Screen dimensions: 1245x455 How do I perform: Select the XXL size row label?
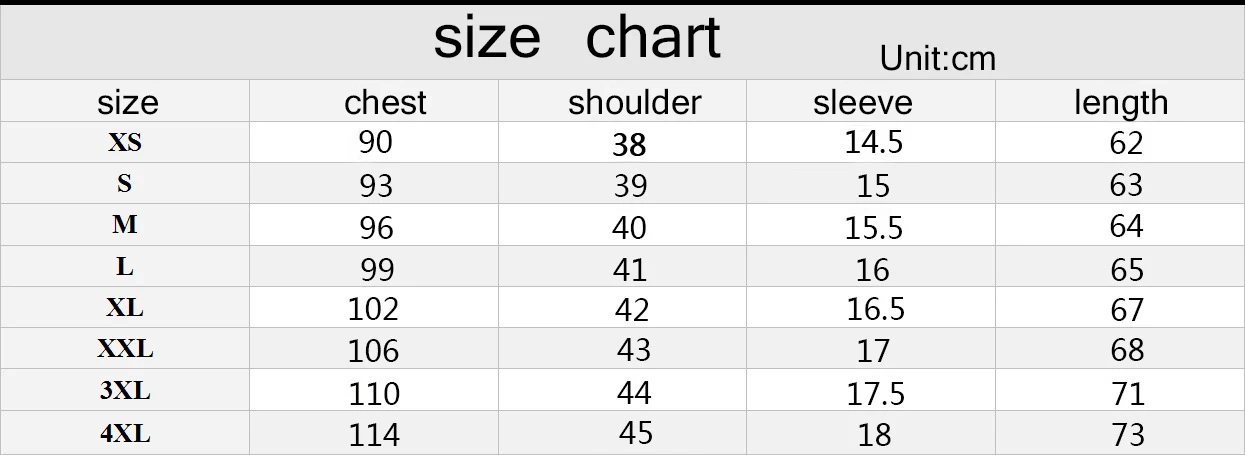pos(125,349)
